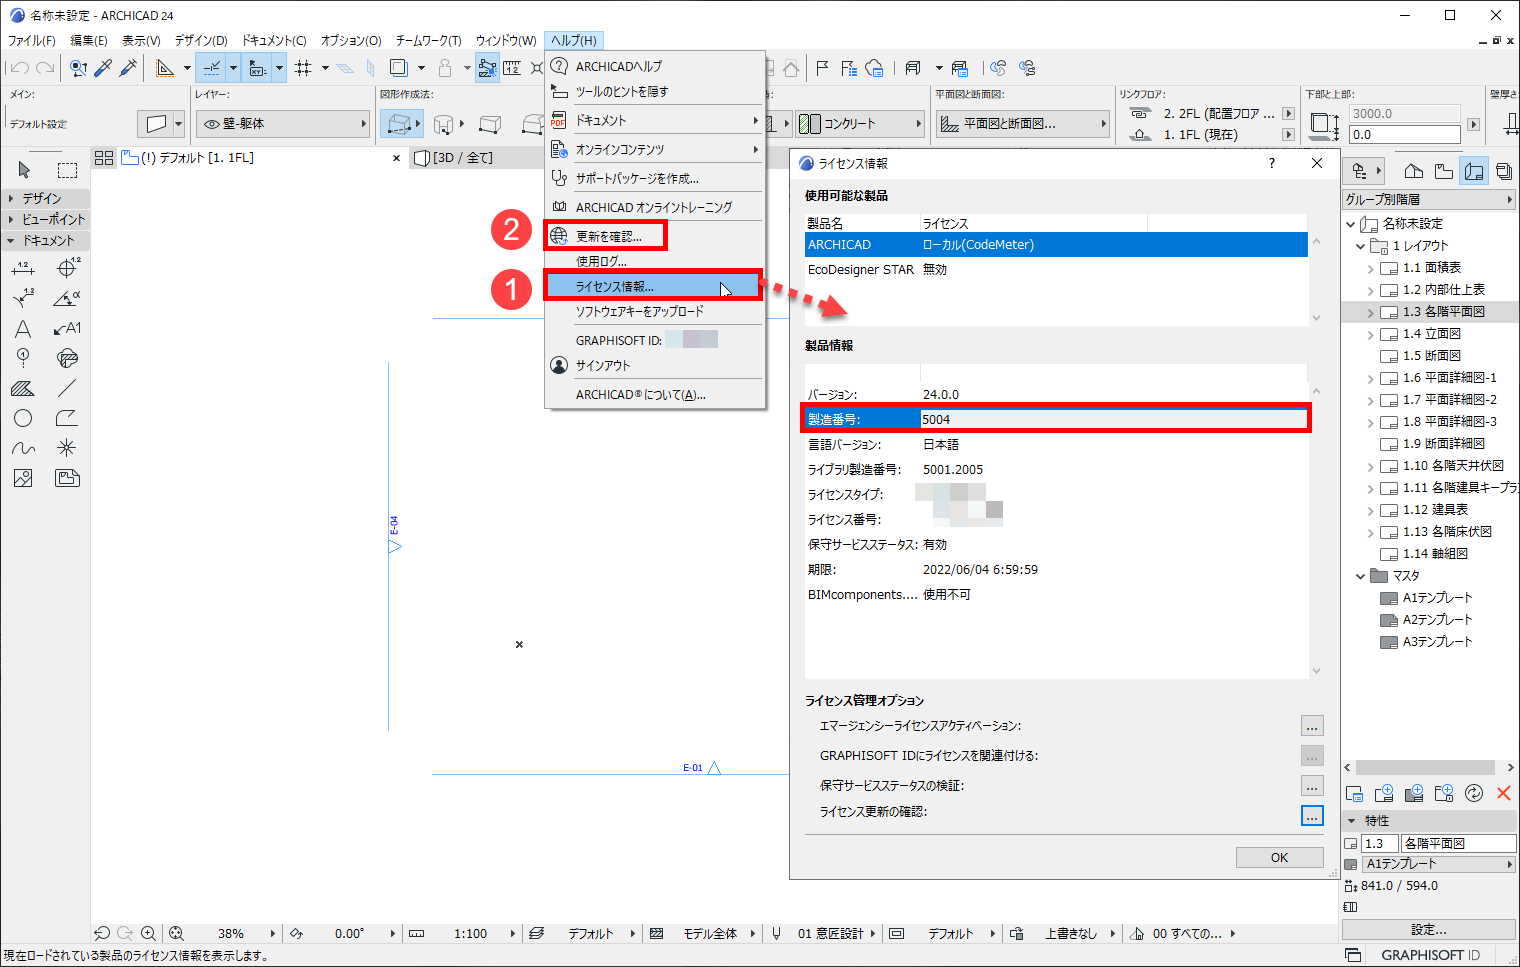The height and width of the screenshot is (967, 1520).
Task: Select the Label tool with A1 arrow
Action: [x=67, y=328]
